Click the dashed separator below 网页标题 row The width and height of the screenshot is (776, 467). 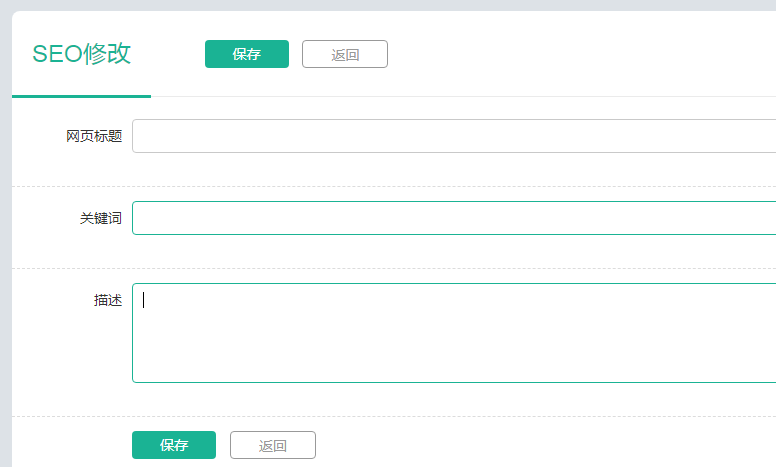click(394, 187)
